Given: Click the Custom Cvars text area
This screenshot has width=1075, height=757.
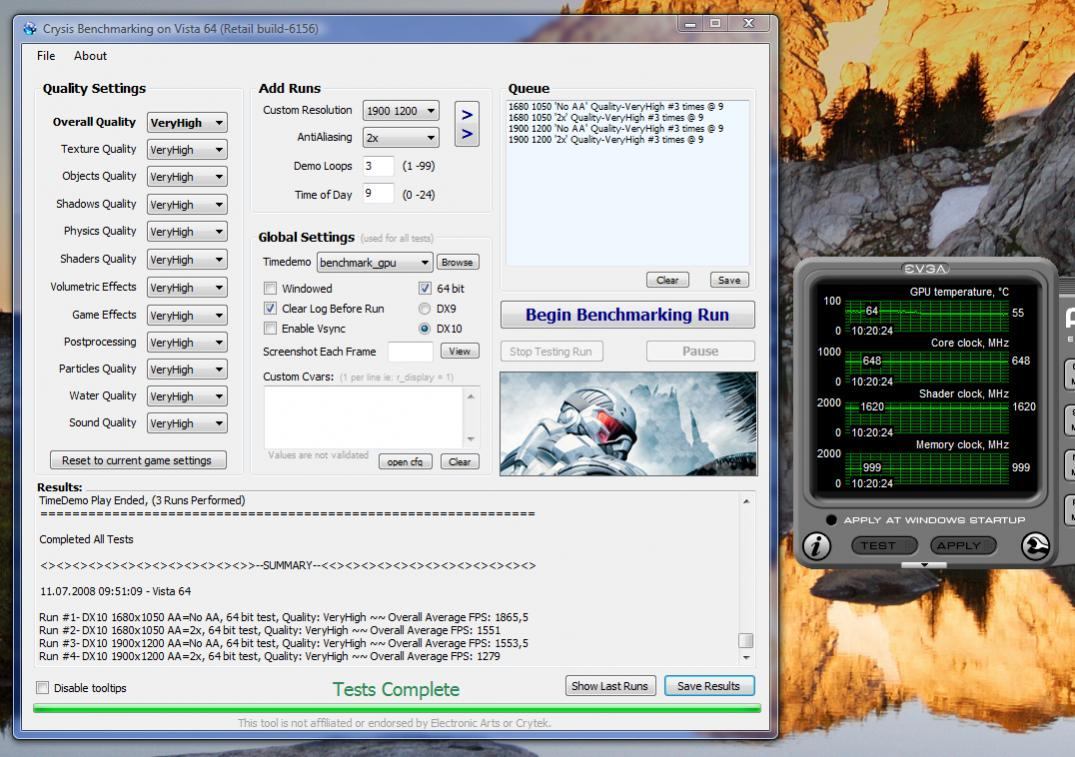Looking at the screenshot, I should [x=364, y=418].
